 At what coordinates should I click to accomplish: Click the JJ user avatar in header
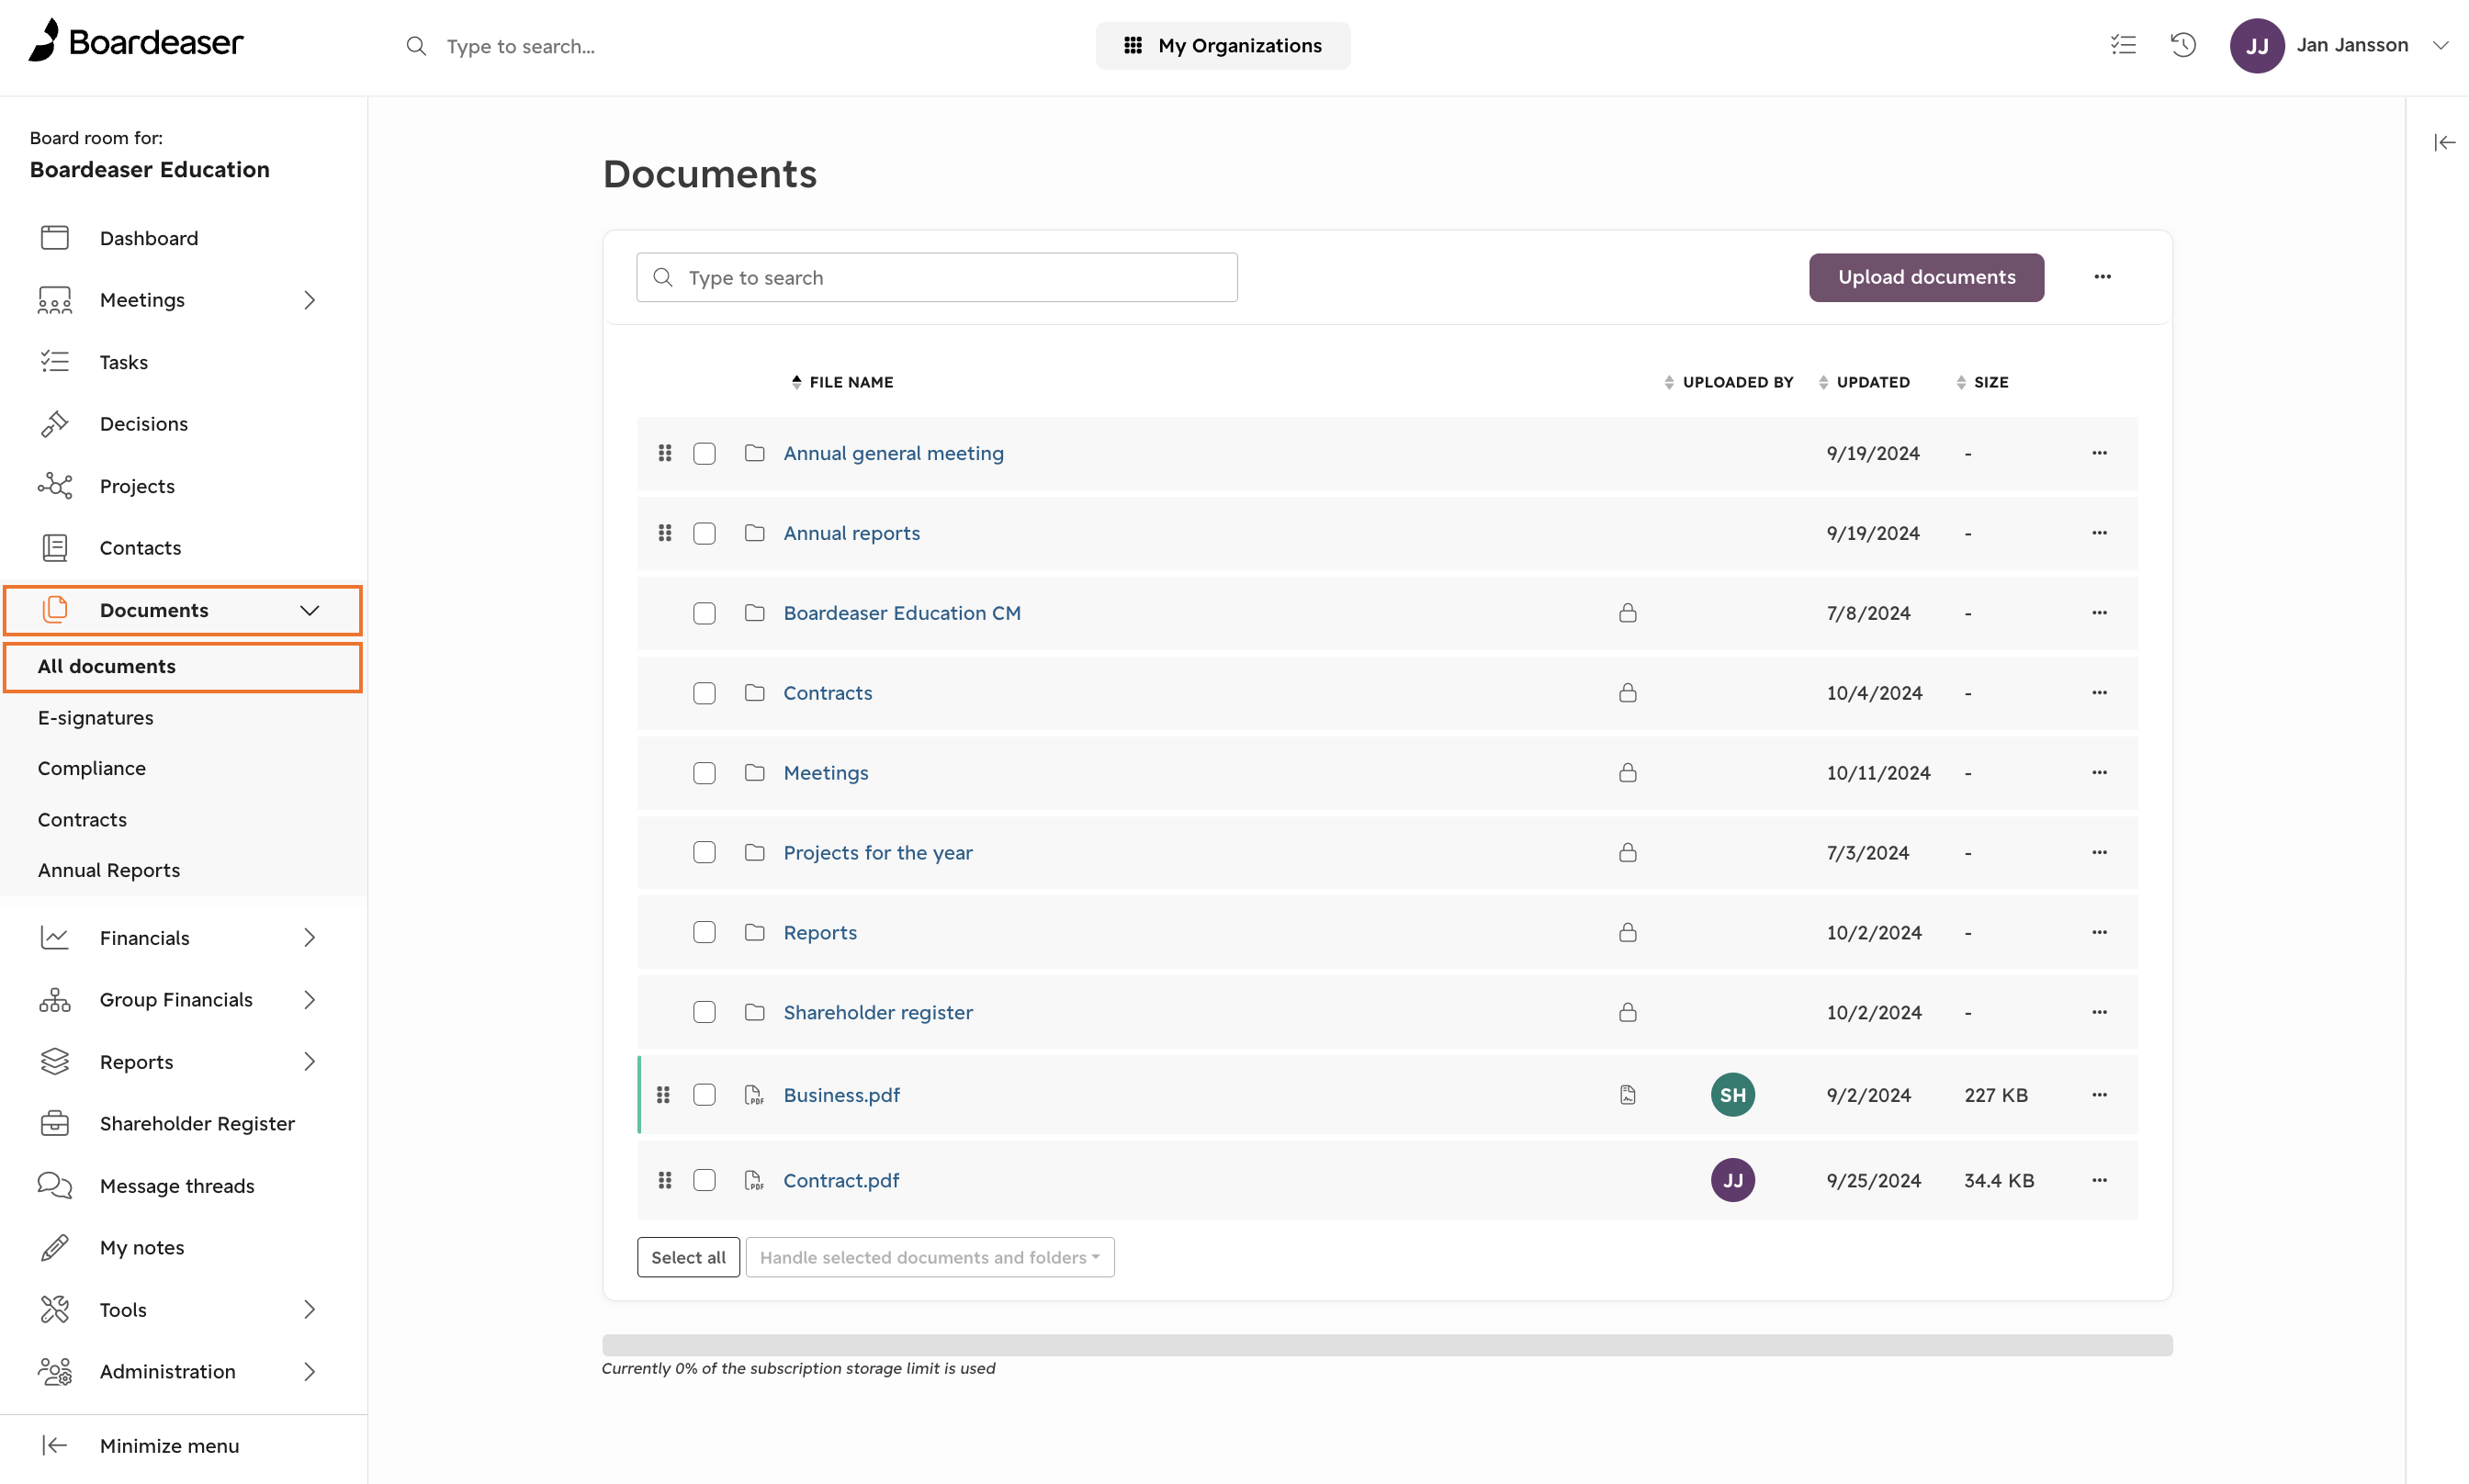[2256, 45]
